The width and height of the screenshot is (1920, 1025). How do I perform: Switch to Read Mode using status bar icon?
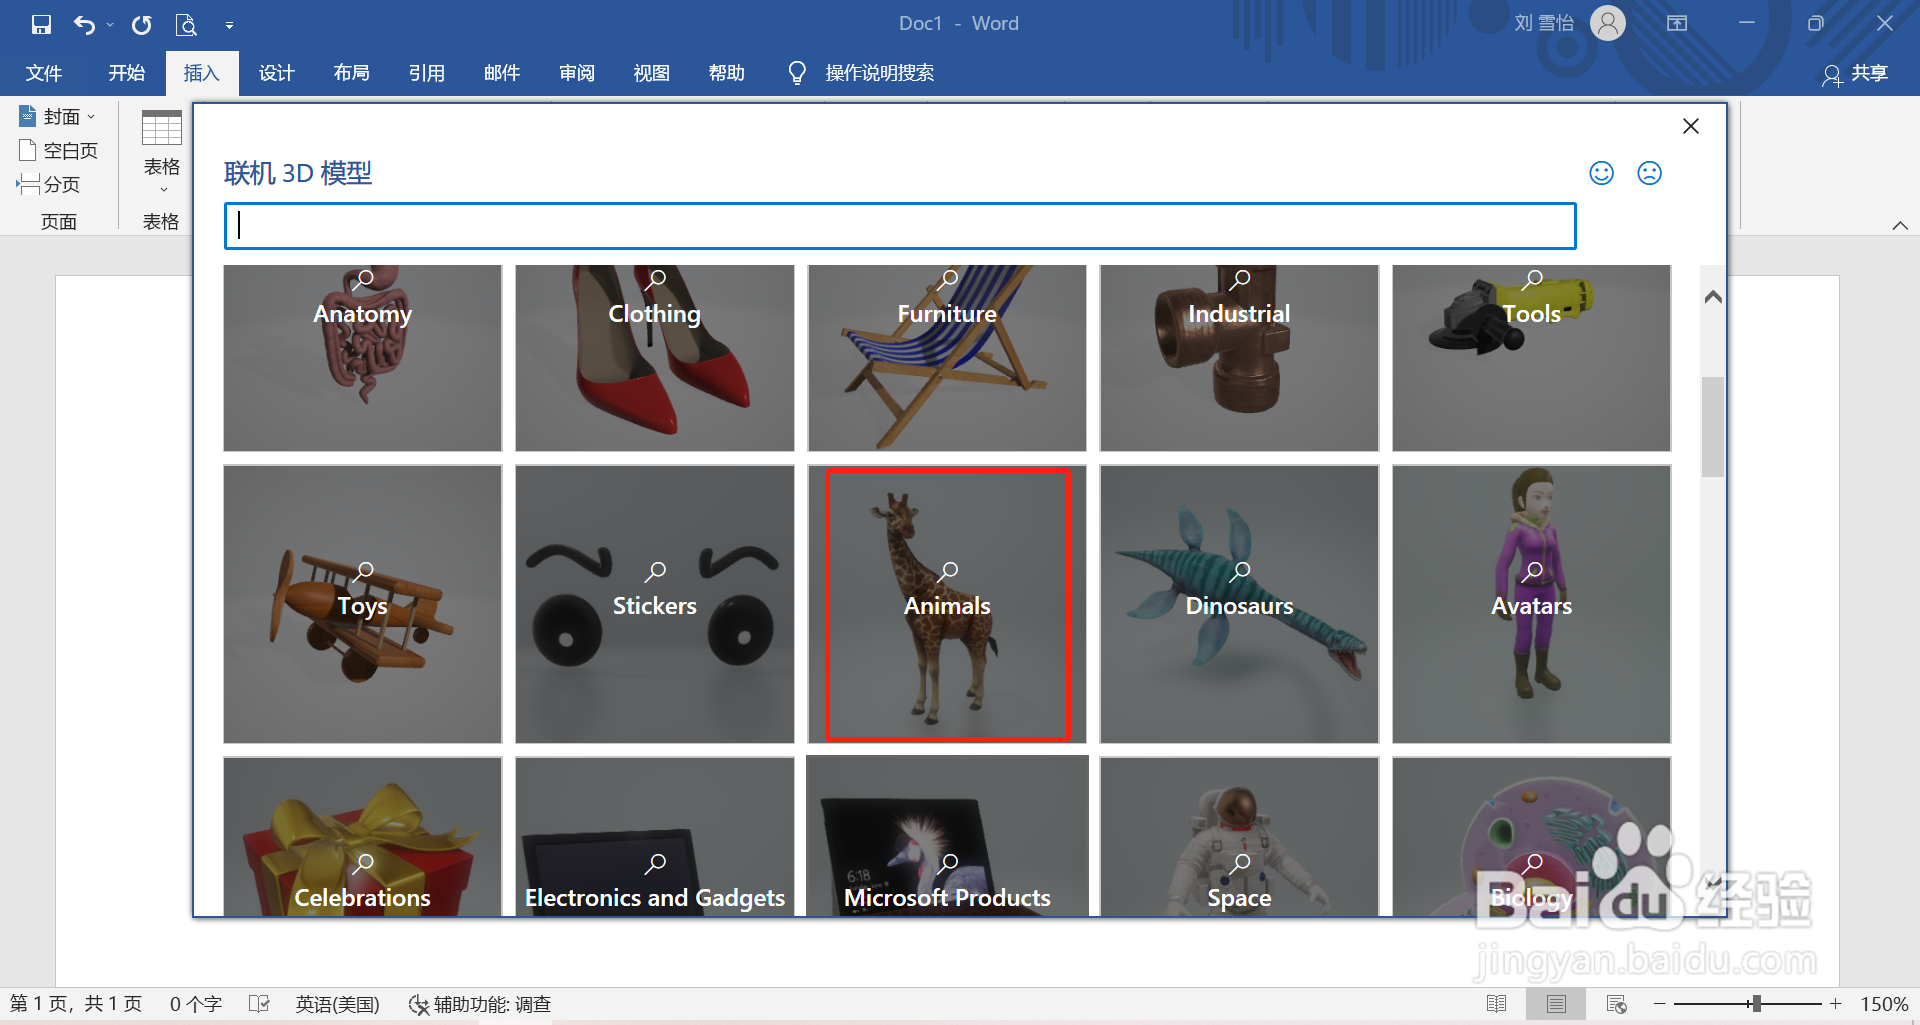tap(1497, 1003)
